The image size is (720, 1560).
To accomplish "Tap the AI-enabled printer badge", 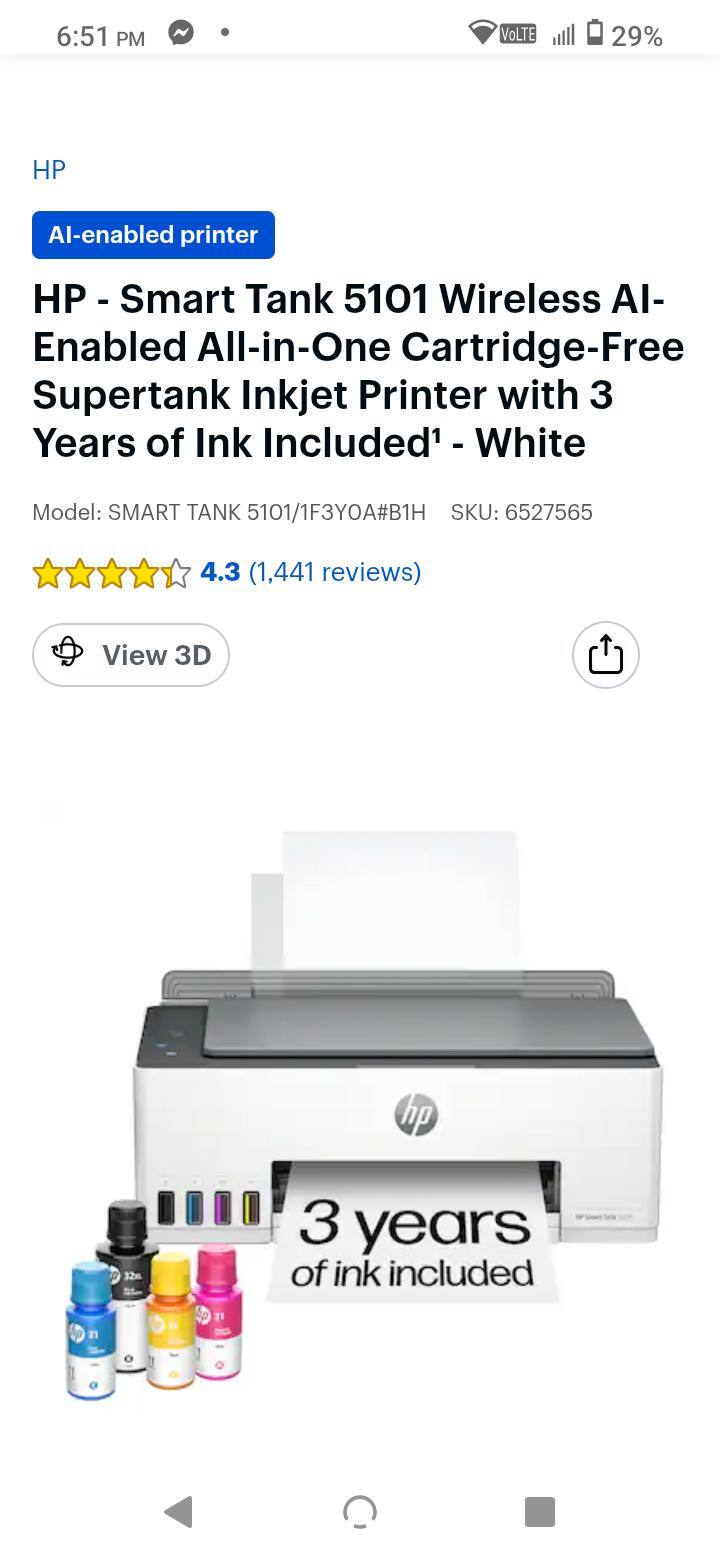I will click(x=153, y=235).
